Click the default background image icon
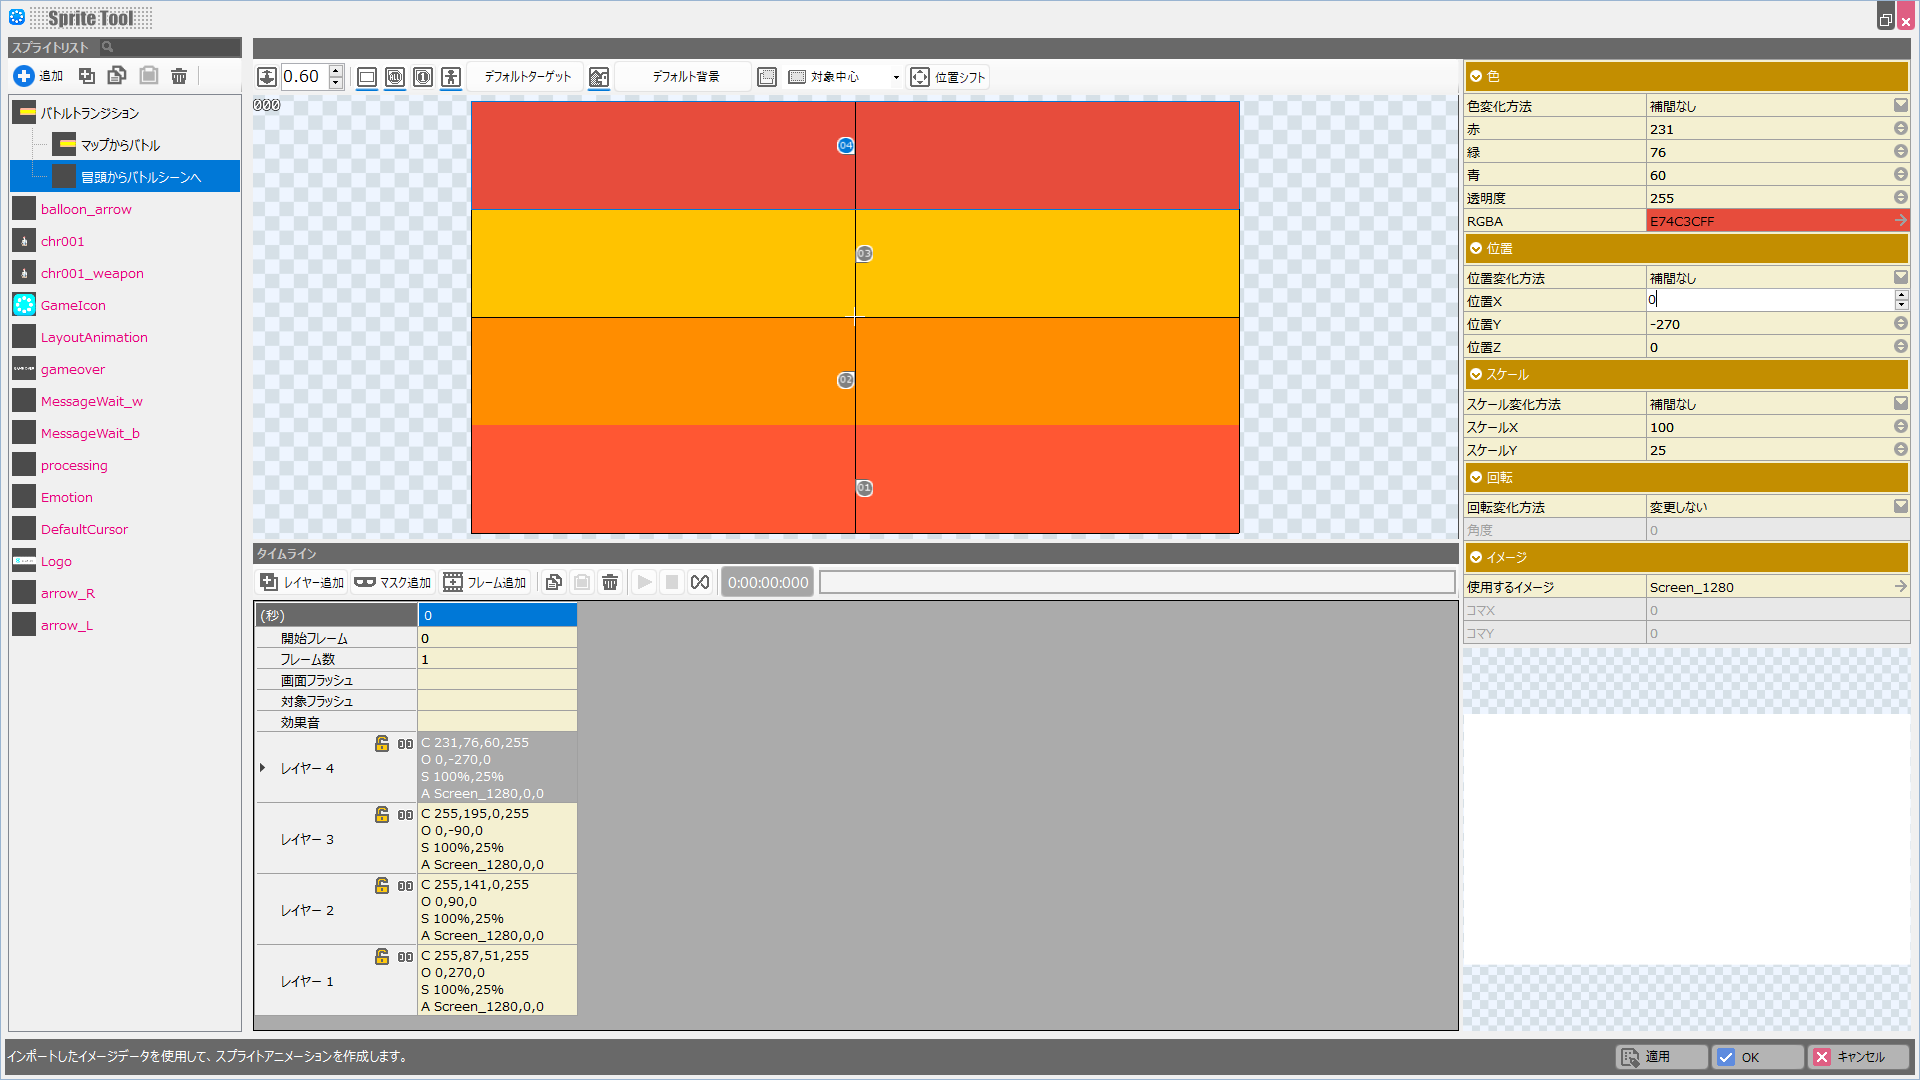This screenshot has height=1080, width=1920. click(599, 77)
